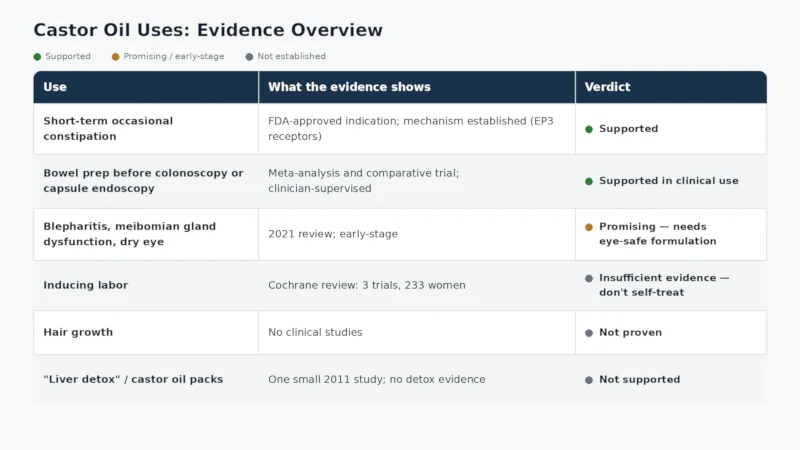Click the "Not established" legend label
Image resolution: width=800 pixels, height=450 pixels.
(291, 56)
